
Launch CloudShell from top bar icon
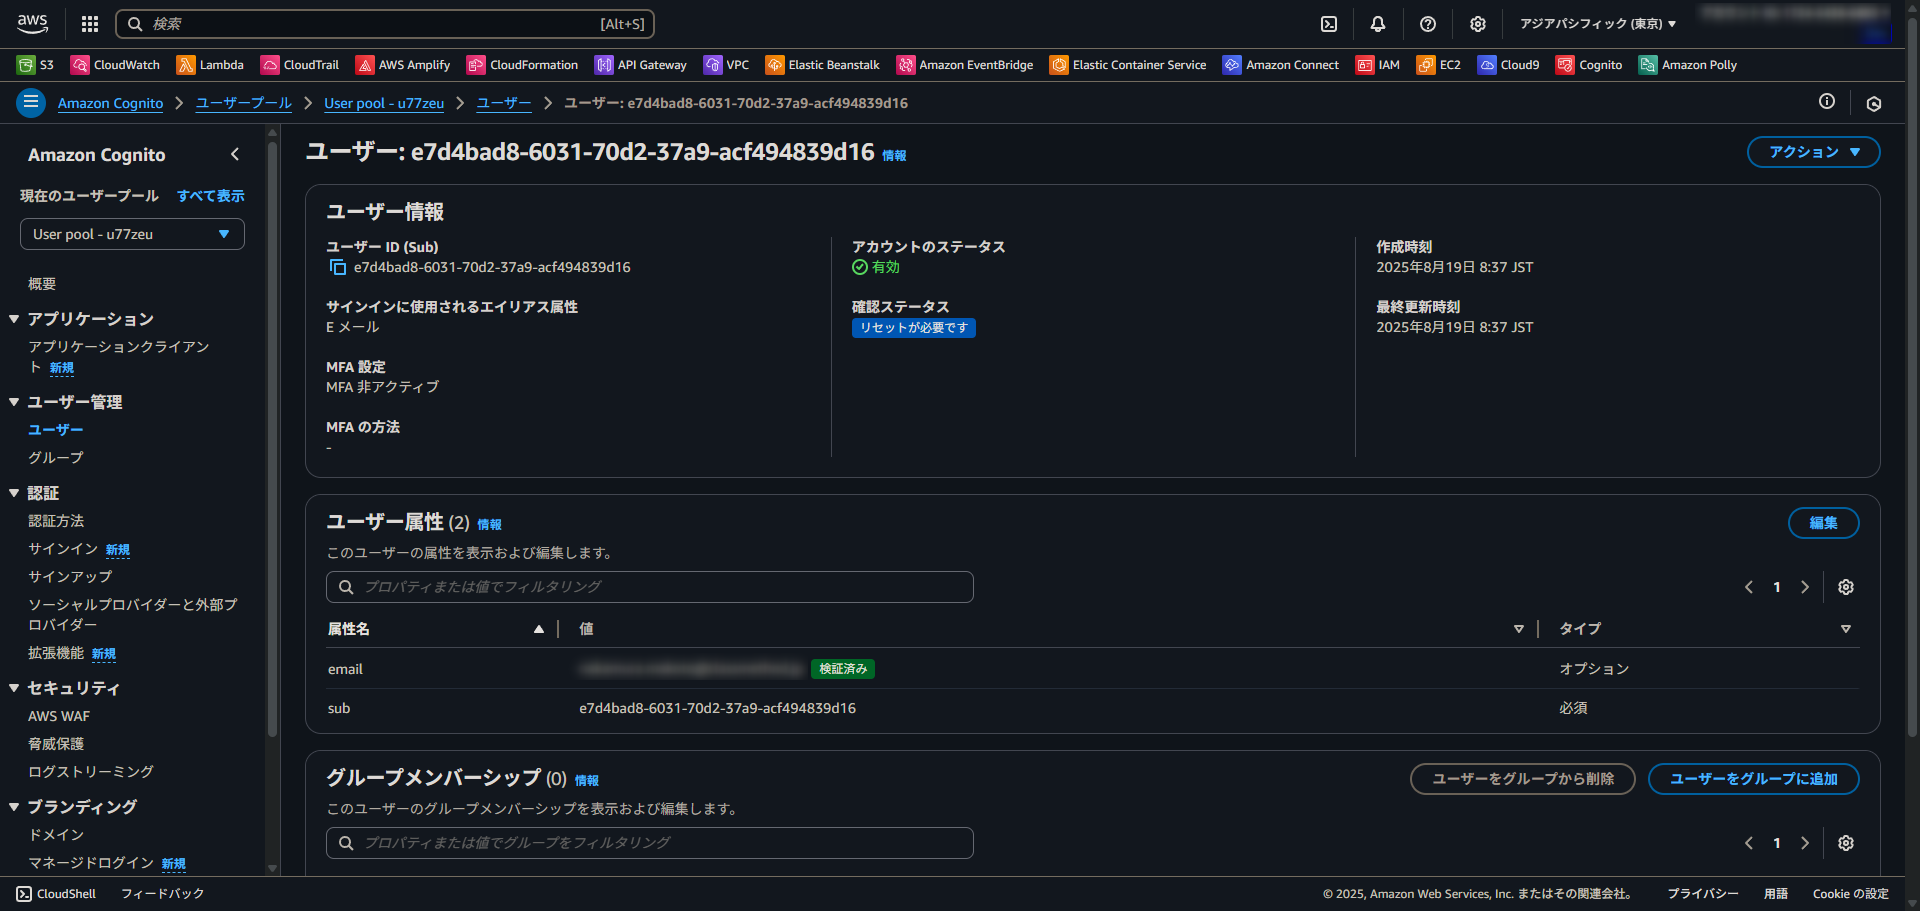tap(1329, 24)
